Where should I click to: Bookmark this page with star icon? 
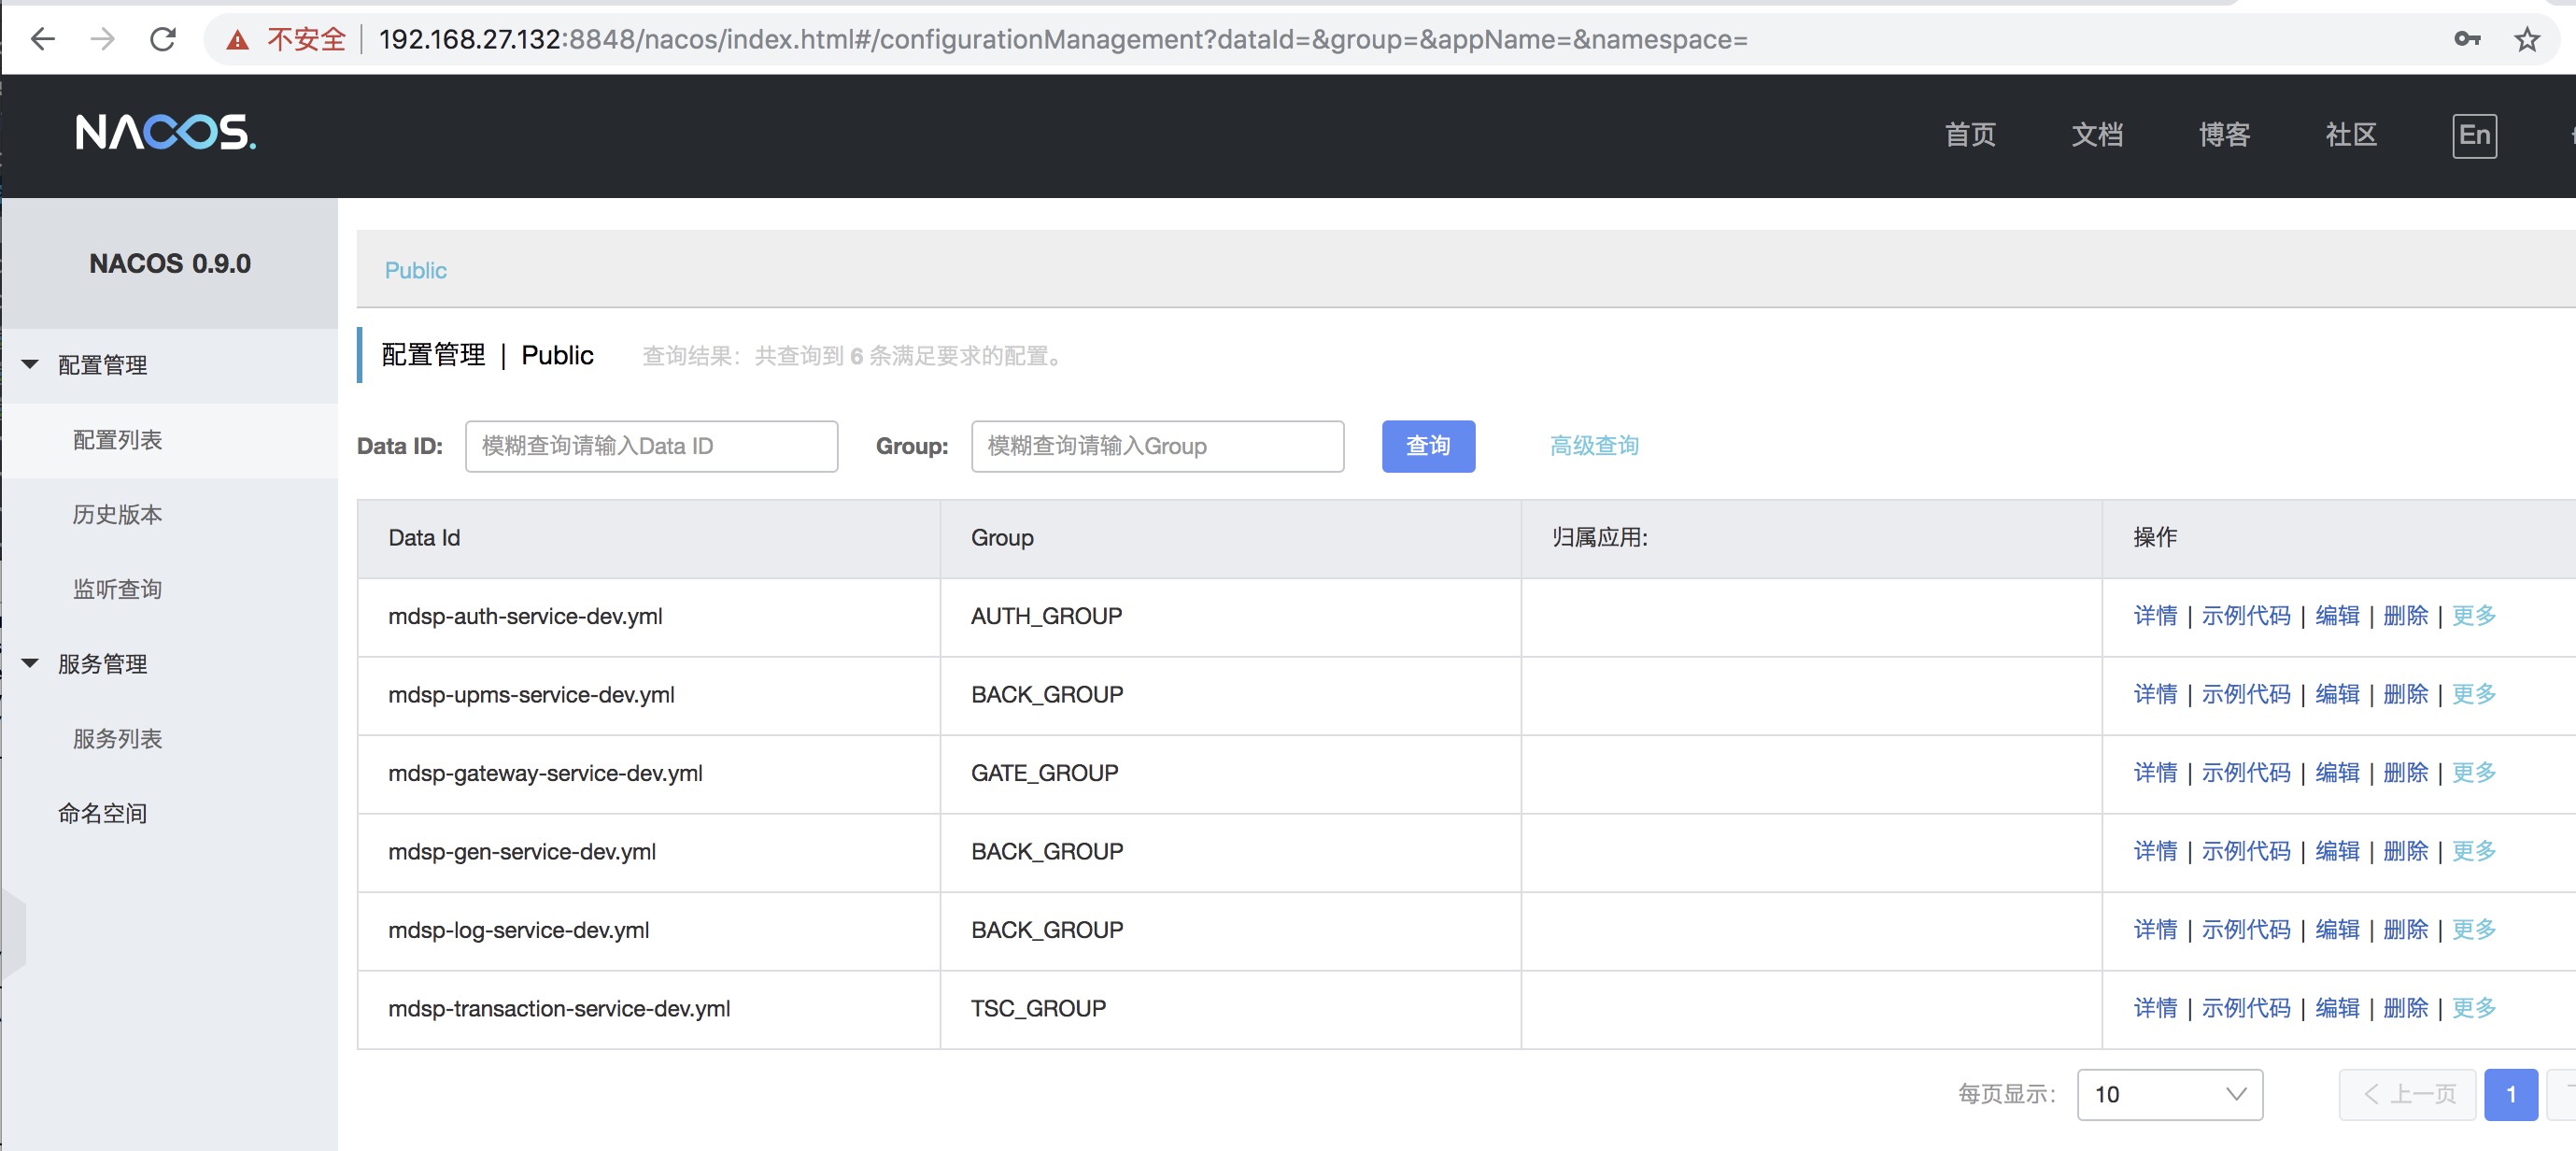(2527, 39)
